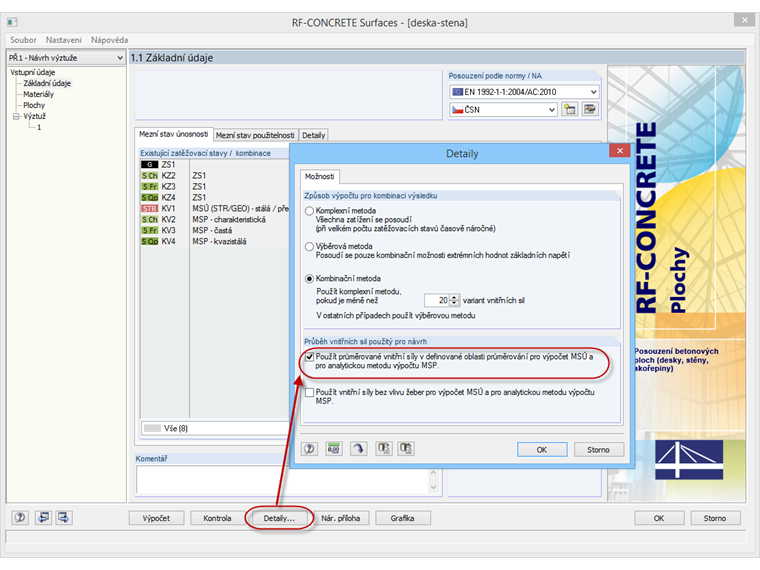Click the right of the two paired icons before the OK button
This screenshot has height=570, width=760.
(x=406, y=449)
